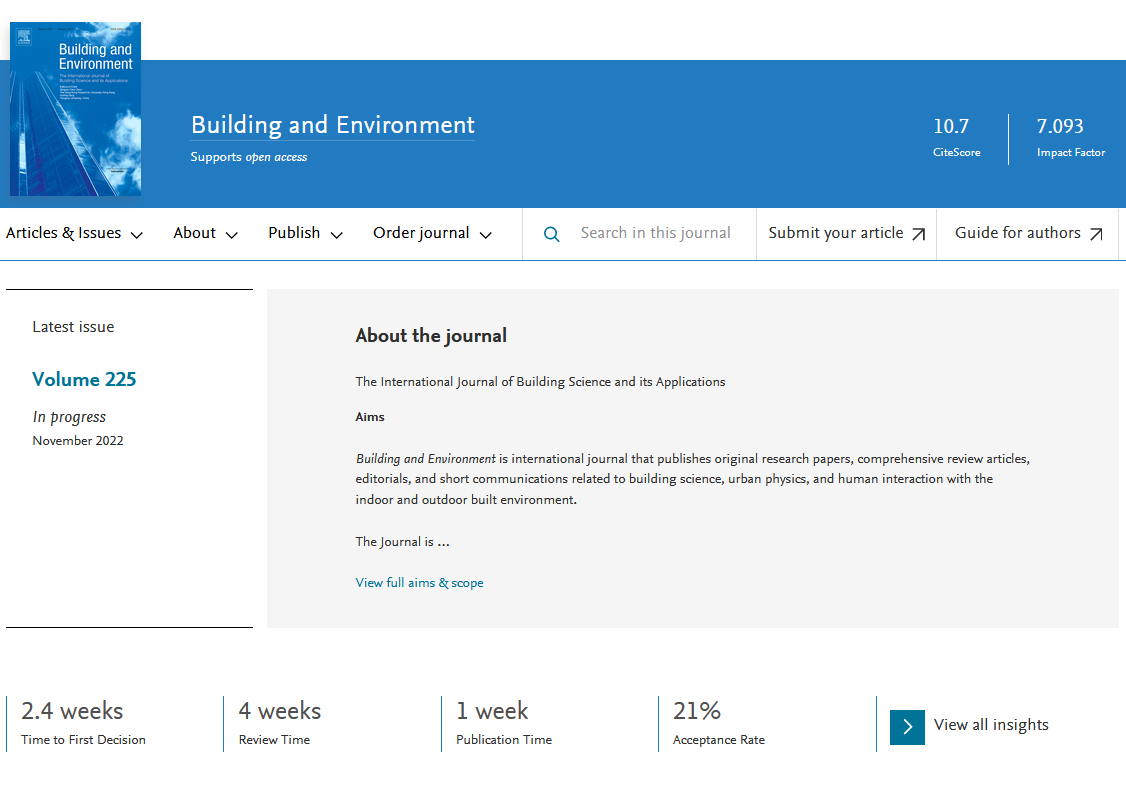The image size is (1126, 790).
Task: Expand the About menu chevron
Action: [x=232, y=235]
